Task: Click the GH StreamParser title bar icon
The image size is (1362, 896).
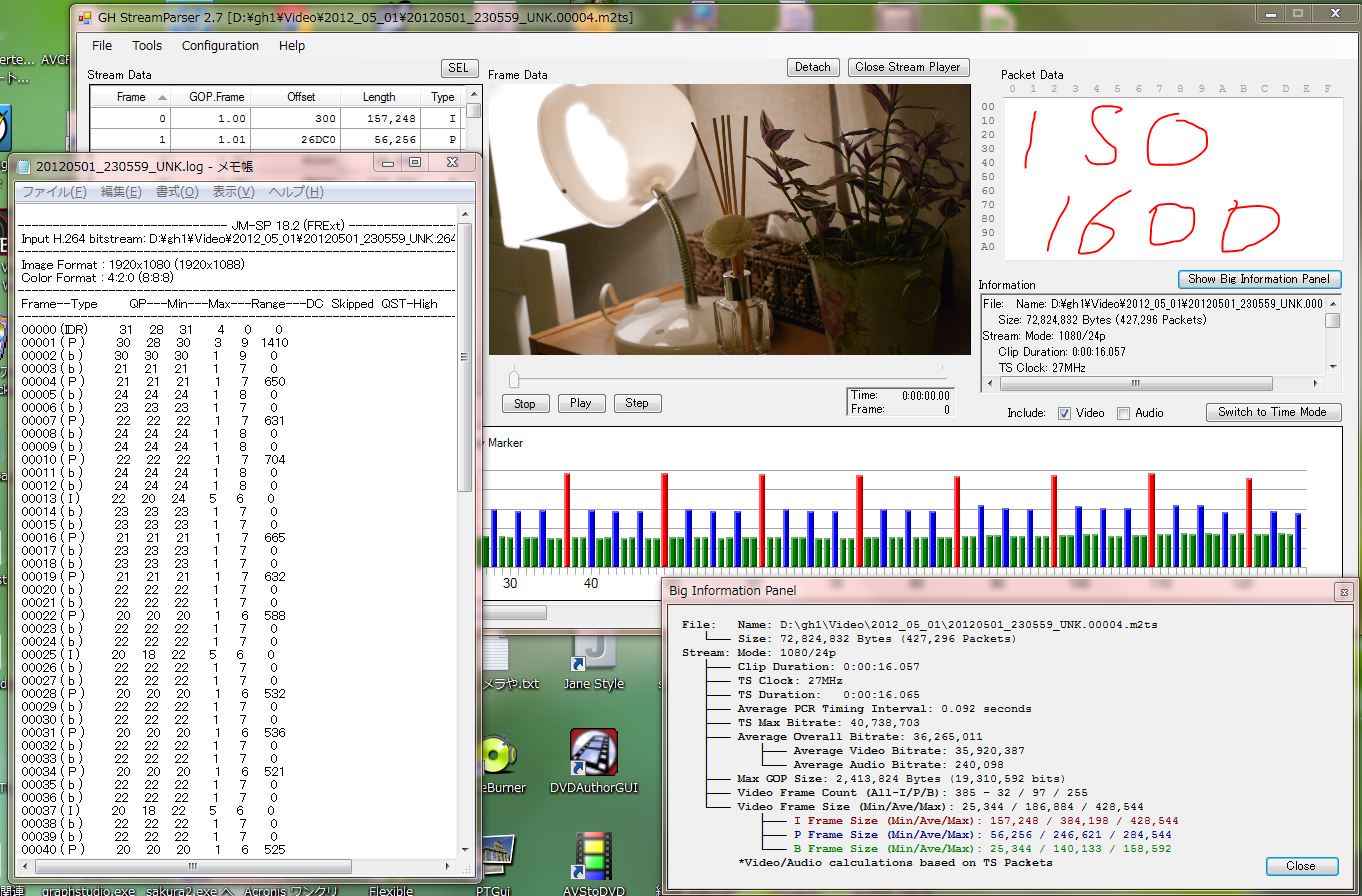Action: pyautogui.click(x=85, y=17)
